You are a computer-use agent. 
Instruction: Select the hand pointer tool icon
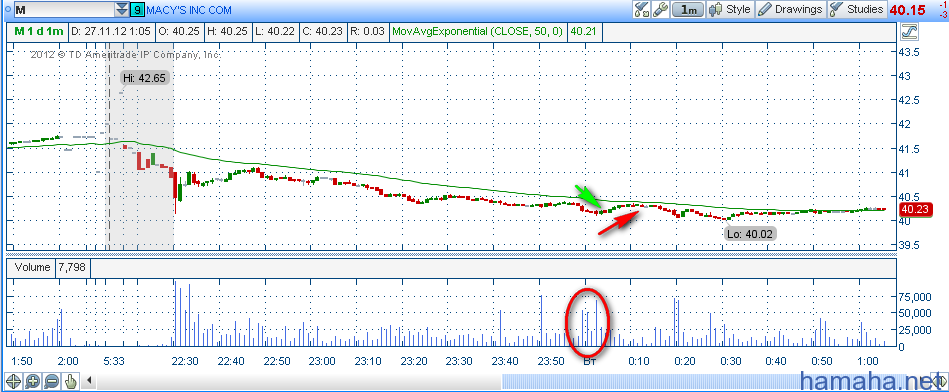click(71, 381)
